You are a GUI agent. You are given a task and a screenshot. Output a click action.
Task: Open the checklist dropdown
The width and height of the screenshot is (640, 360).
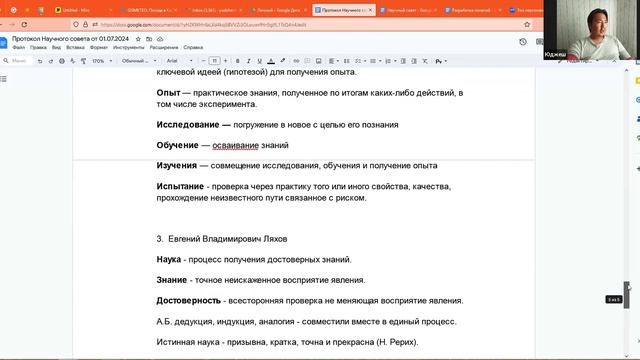click(360, 61)
